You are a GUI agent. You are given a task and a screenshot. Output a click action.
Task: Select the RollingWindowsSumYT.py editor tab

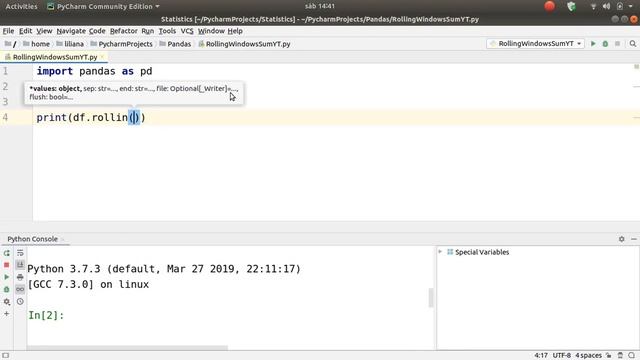[x=55, y=57]
